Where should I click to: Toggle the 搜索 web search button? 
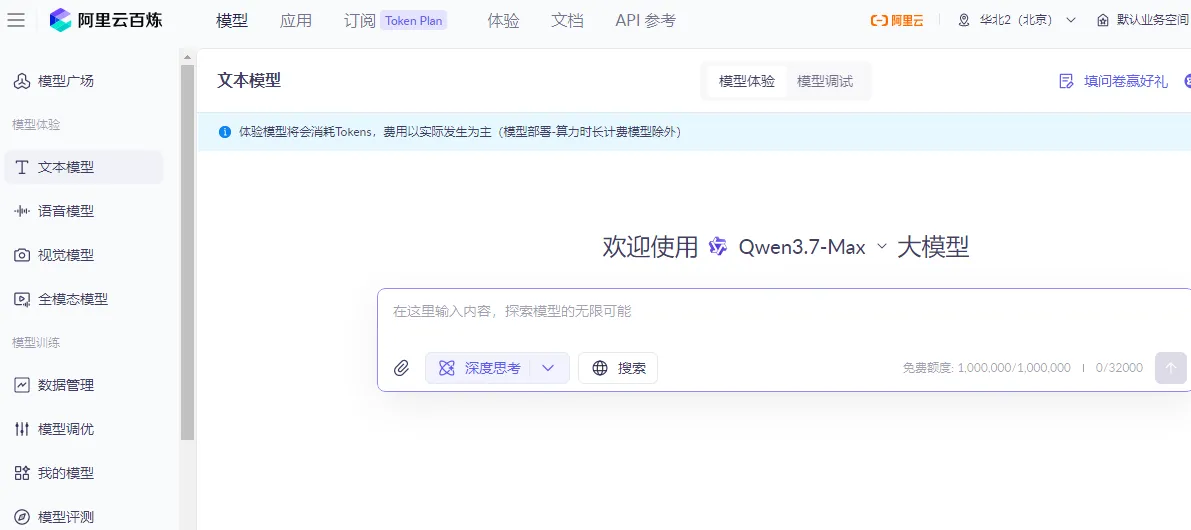(618, 368)
